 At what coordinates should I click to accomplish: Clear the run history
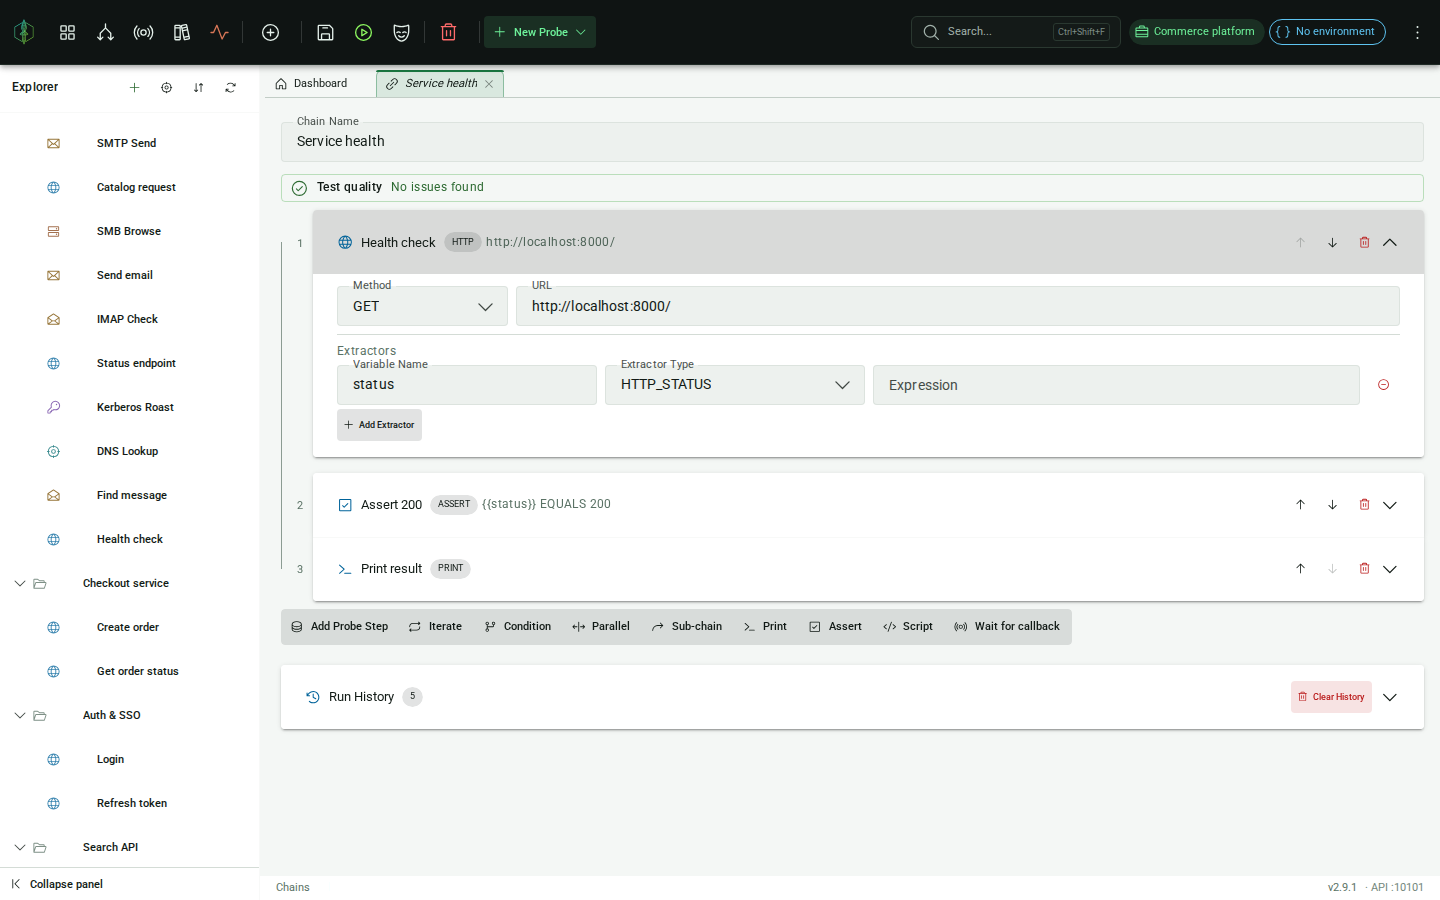pyautogui.click(x=1331, y=697)
